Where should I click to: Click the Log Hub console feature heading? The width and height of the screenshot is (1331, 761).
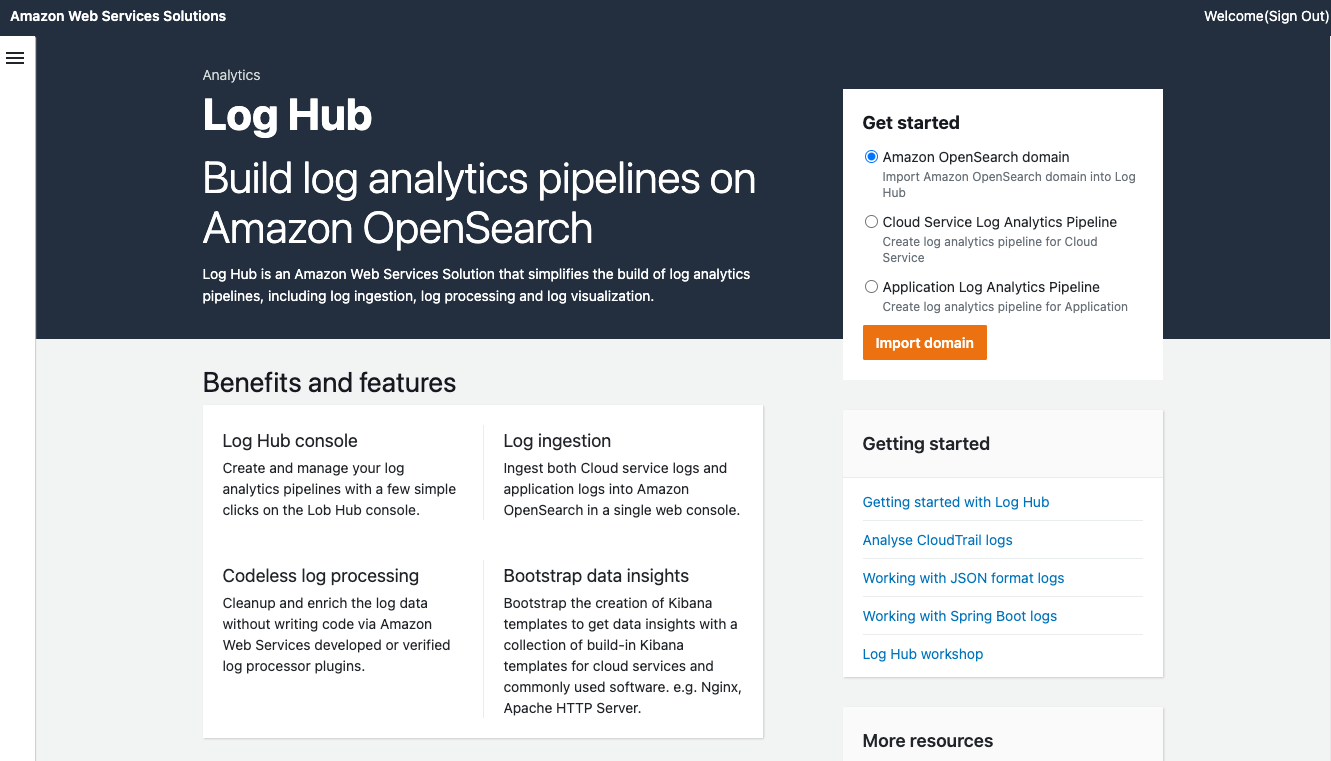point(290,441)
